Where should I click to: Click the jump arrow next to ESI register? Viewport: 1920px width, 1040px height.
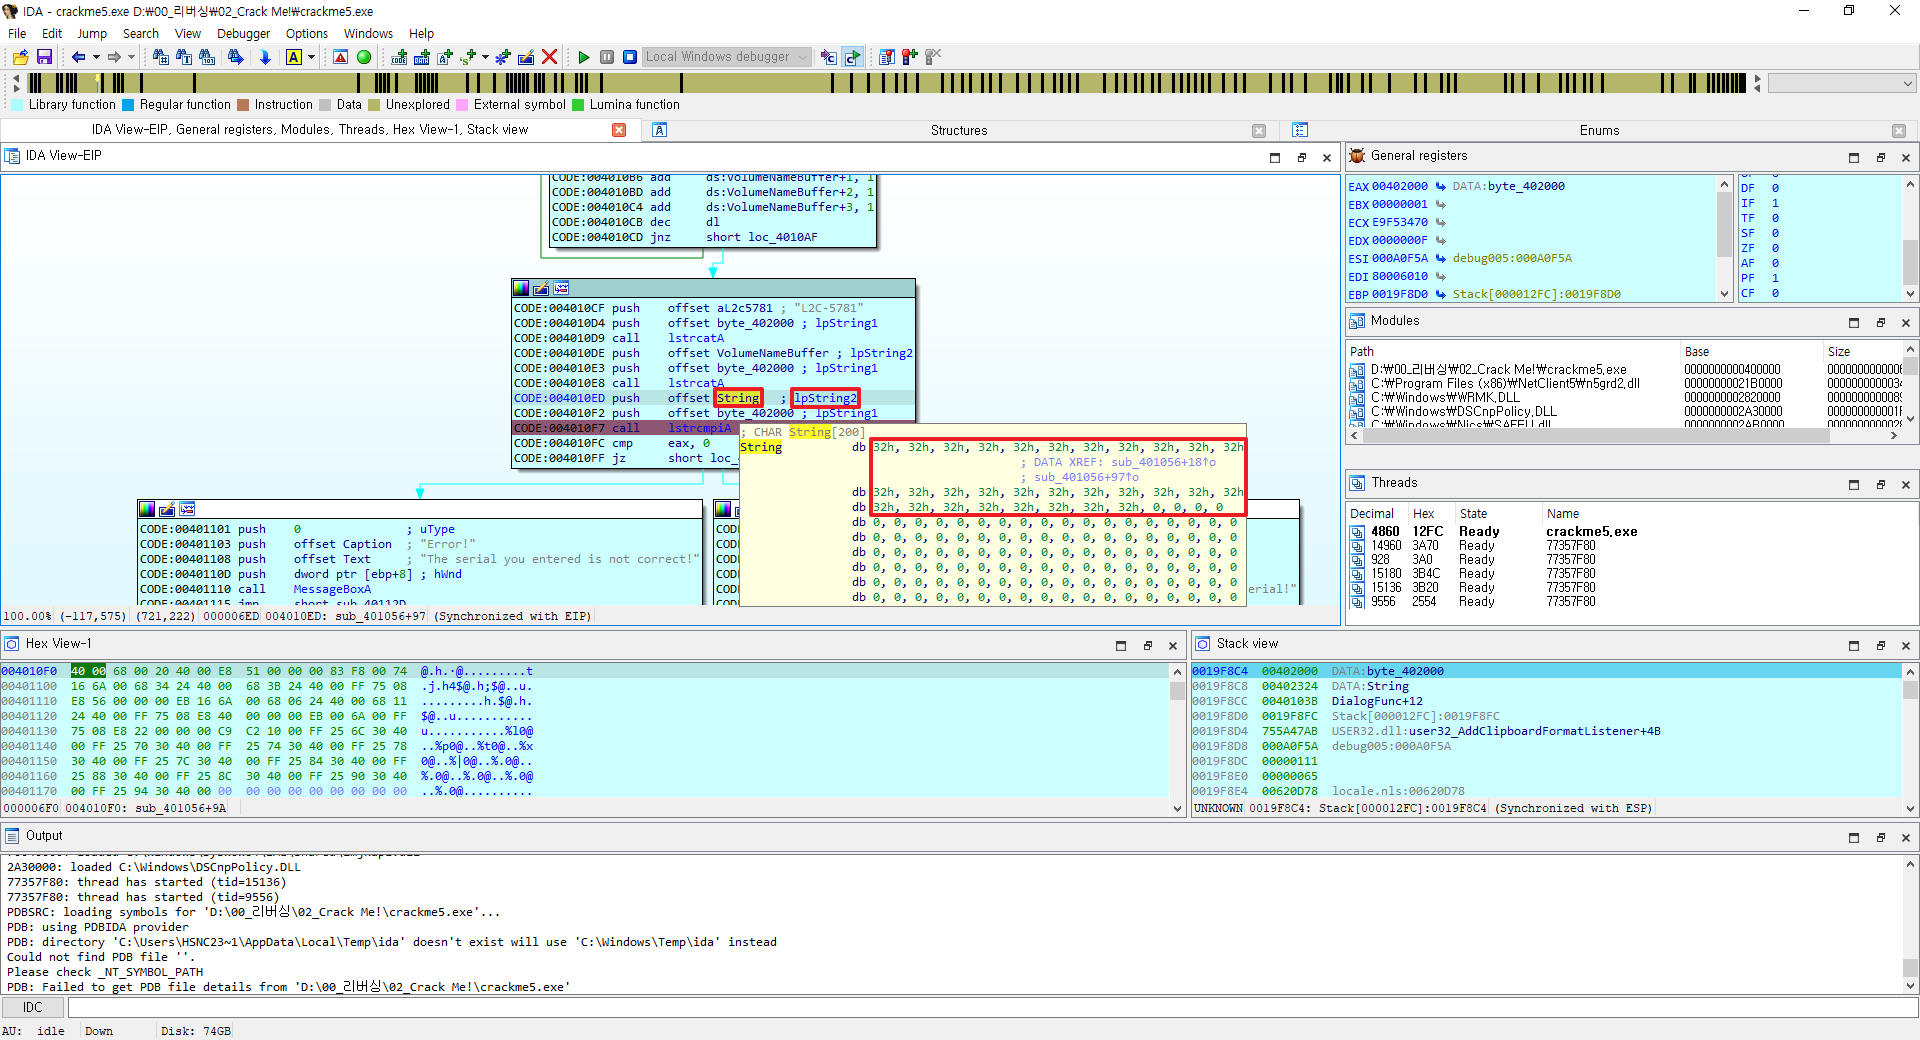[x=1440, y=258]
